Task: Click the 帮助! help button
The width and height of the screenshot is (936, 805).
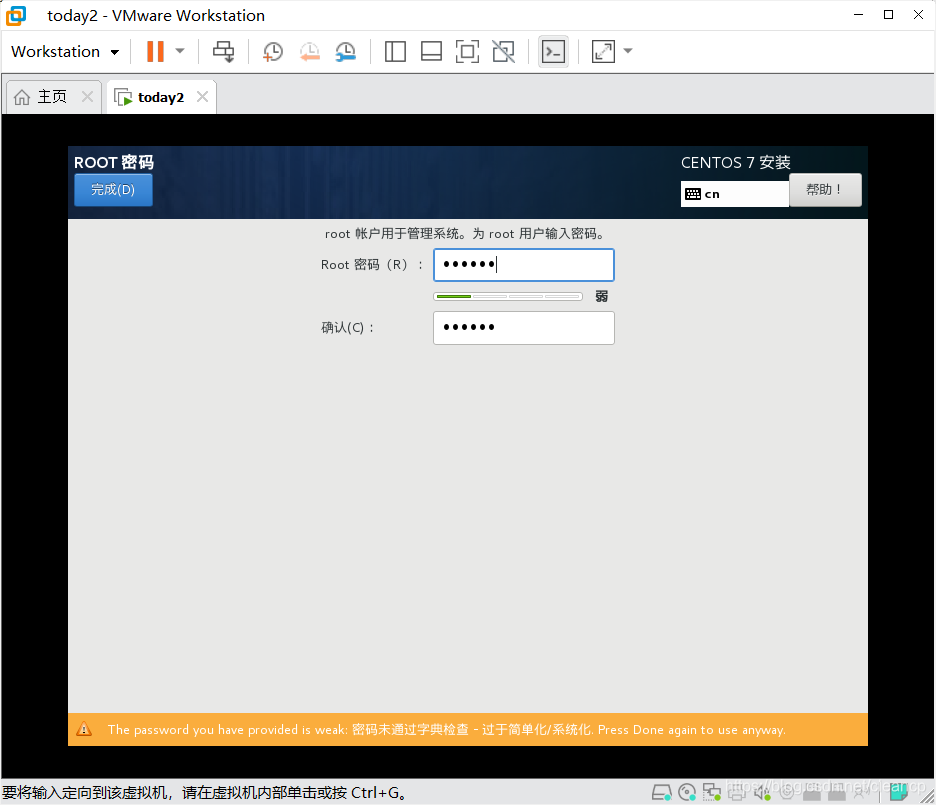Action: click(825, 190)
